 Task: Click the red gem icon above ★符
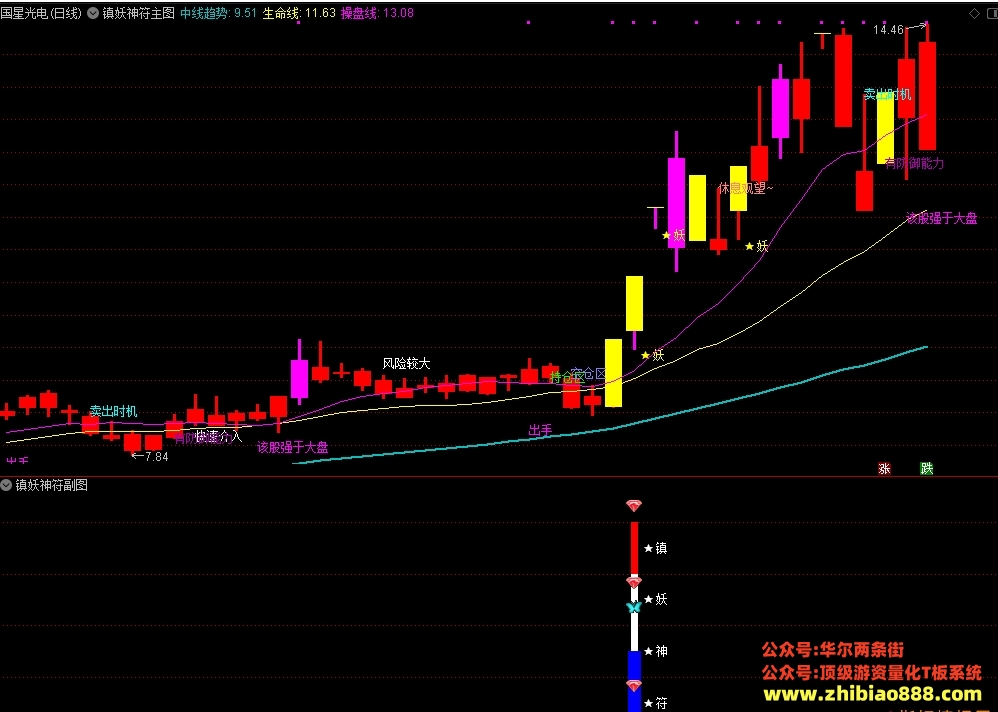[x=633, y=686]
